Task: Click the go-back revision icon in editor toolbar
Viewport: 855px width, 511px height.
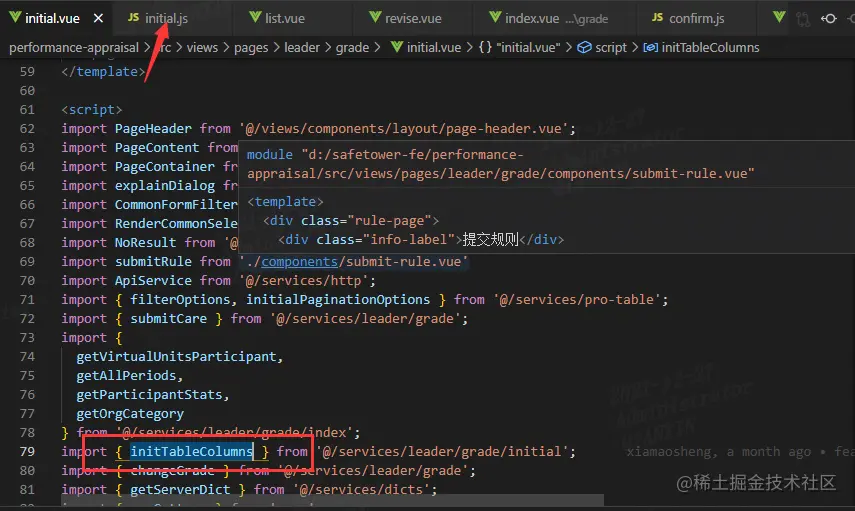Action: click(x=829, y=19)
